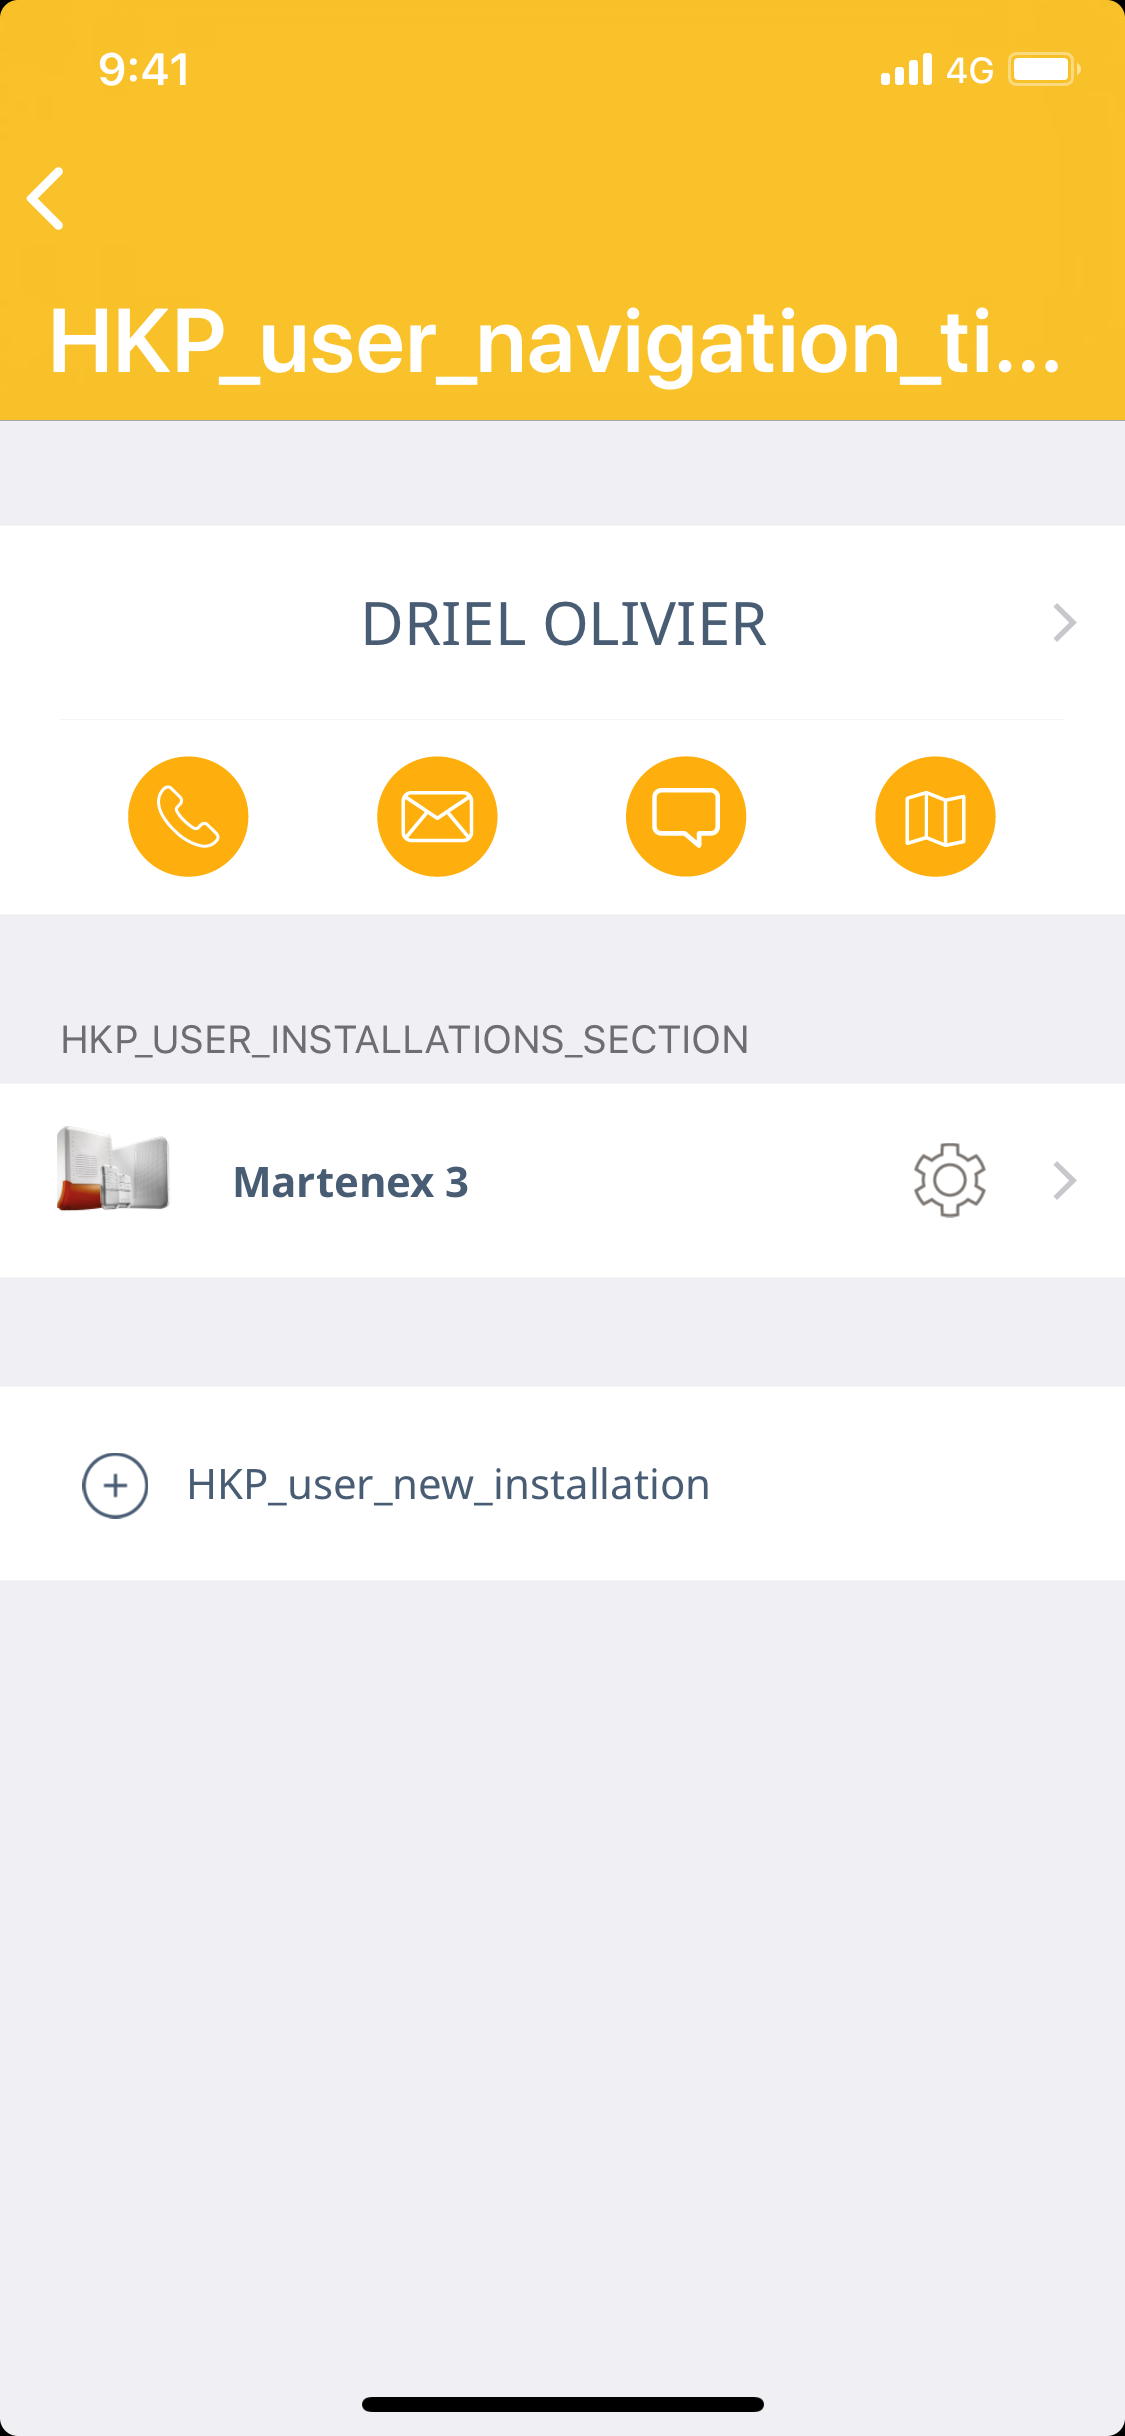The width and height of the screenshot is (1125, 2436).
Task: Show location using the map icon
Action: [x=935, y=816]
